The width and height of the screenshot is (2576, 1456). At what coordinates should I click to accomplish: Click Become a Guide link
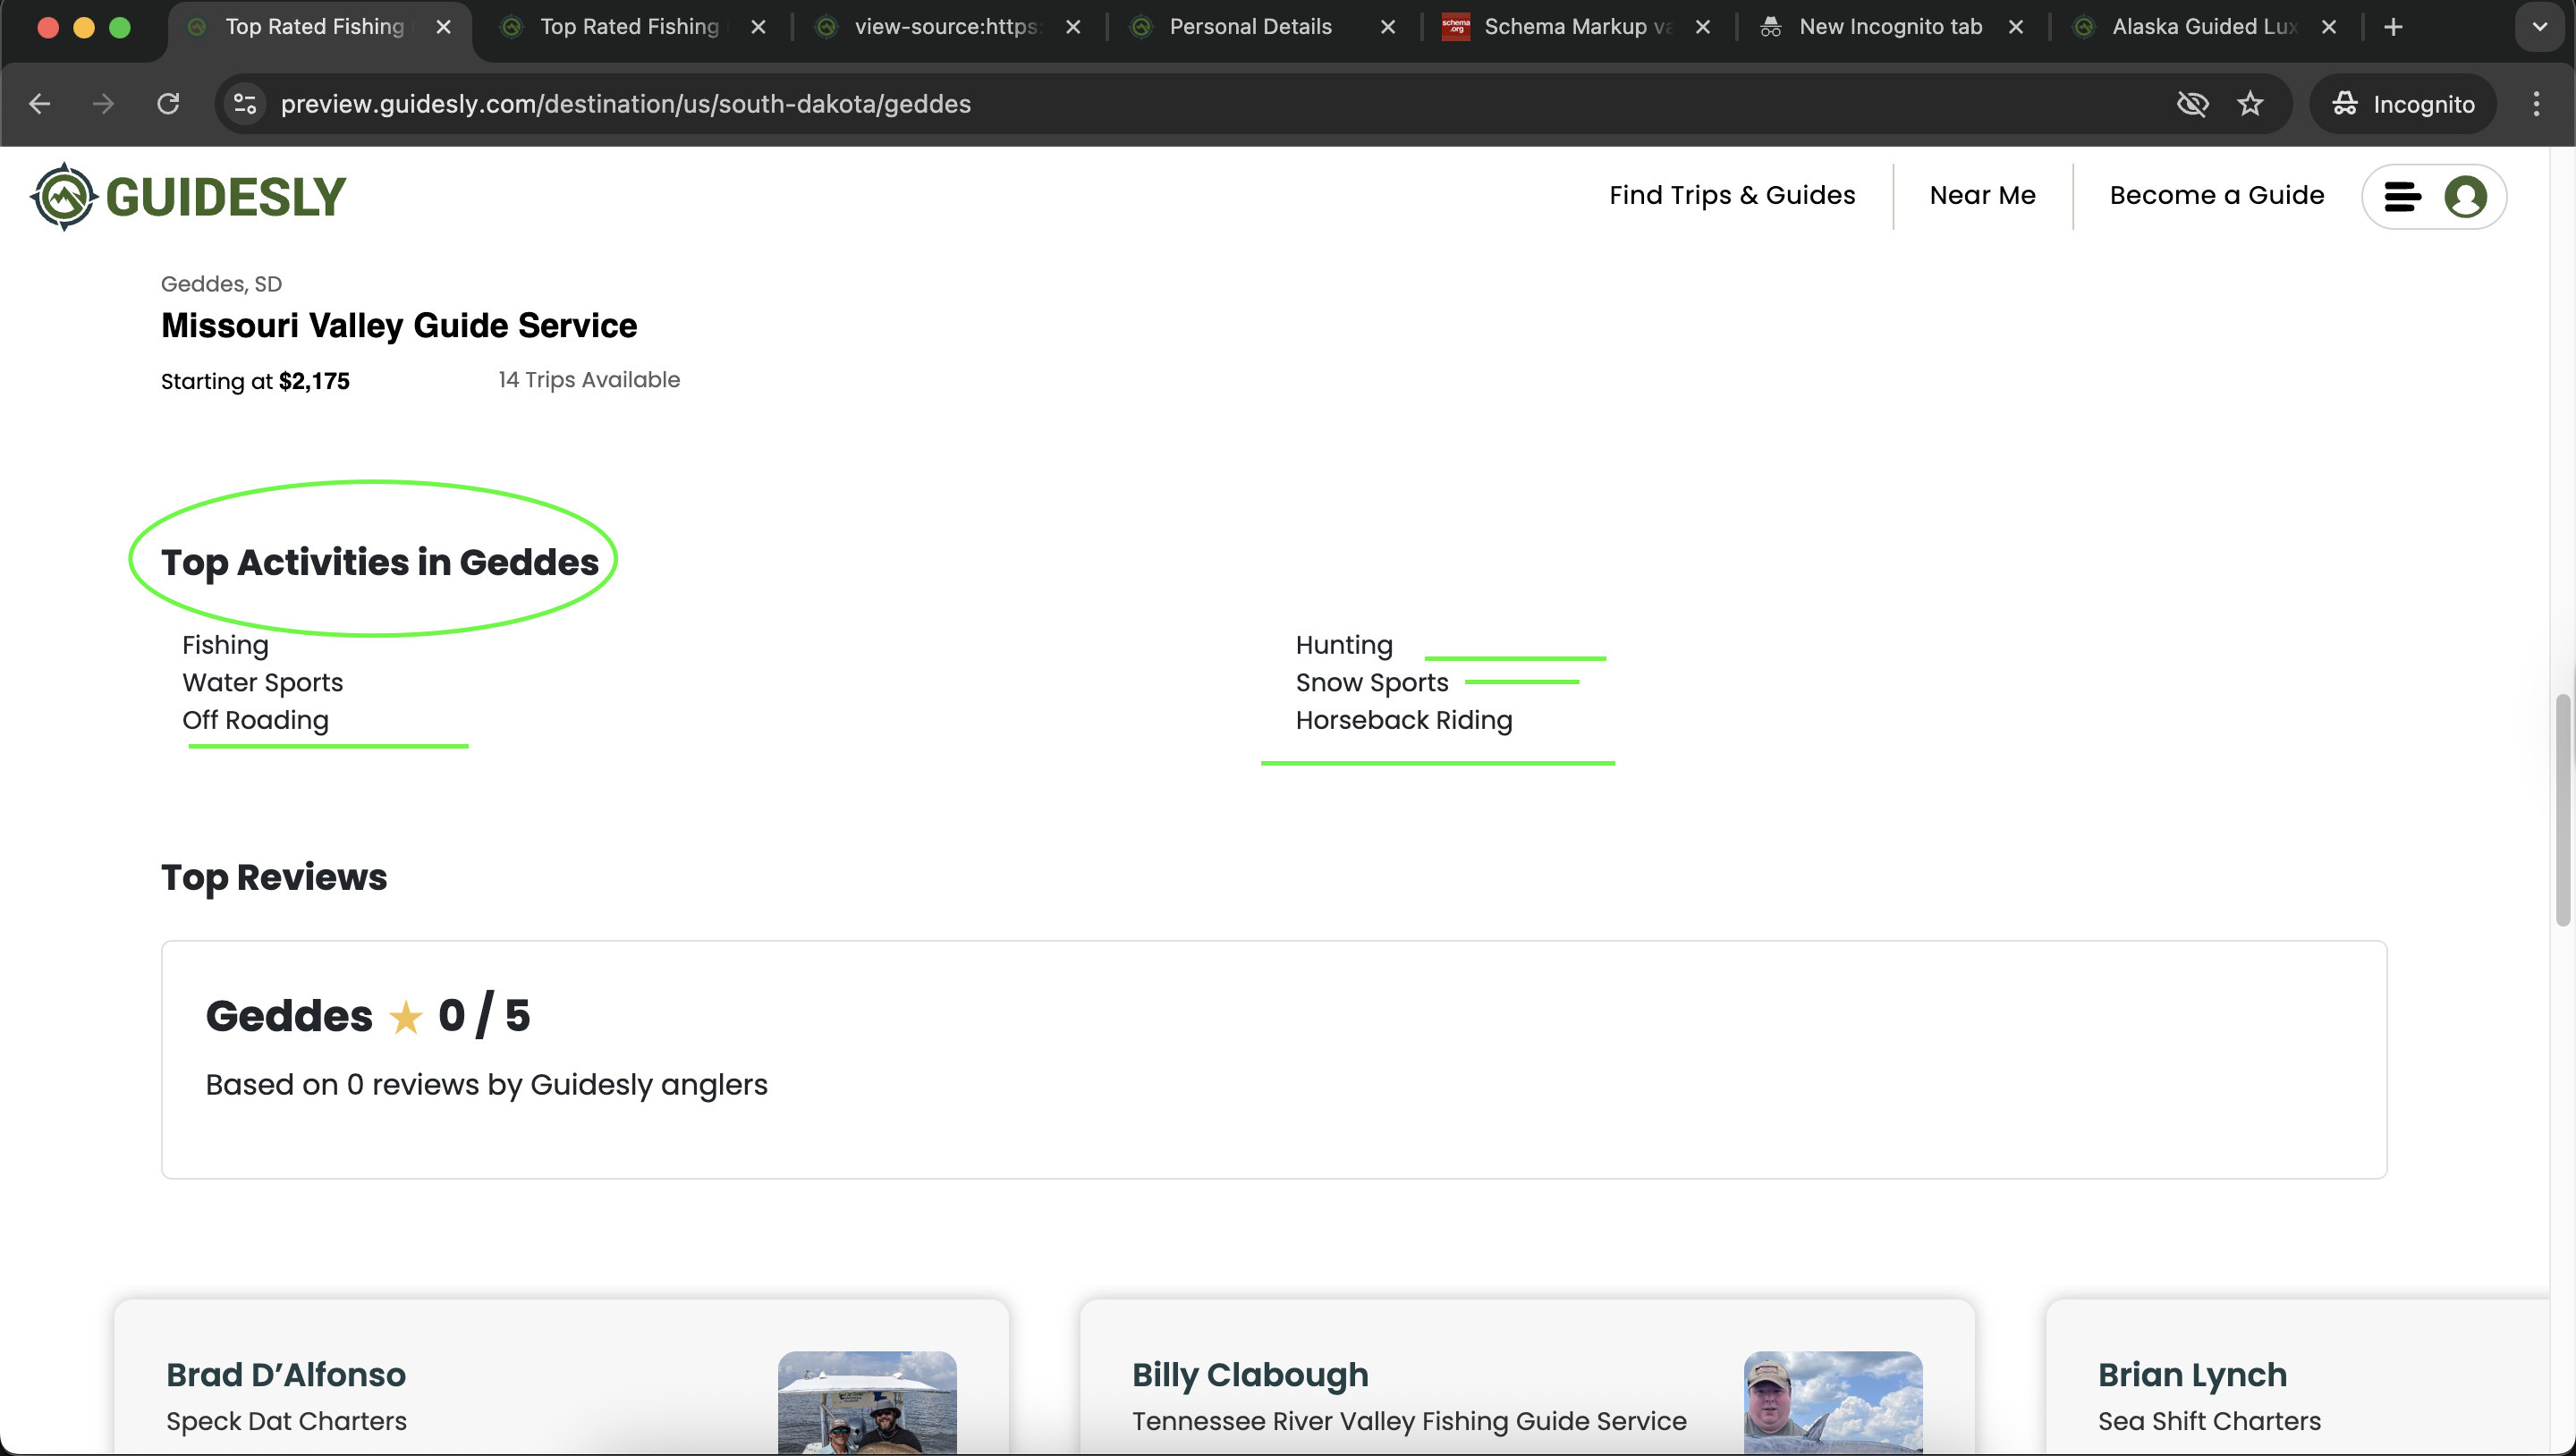pyautogui.click(x=2217, y=195)
